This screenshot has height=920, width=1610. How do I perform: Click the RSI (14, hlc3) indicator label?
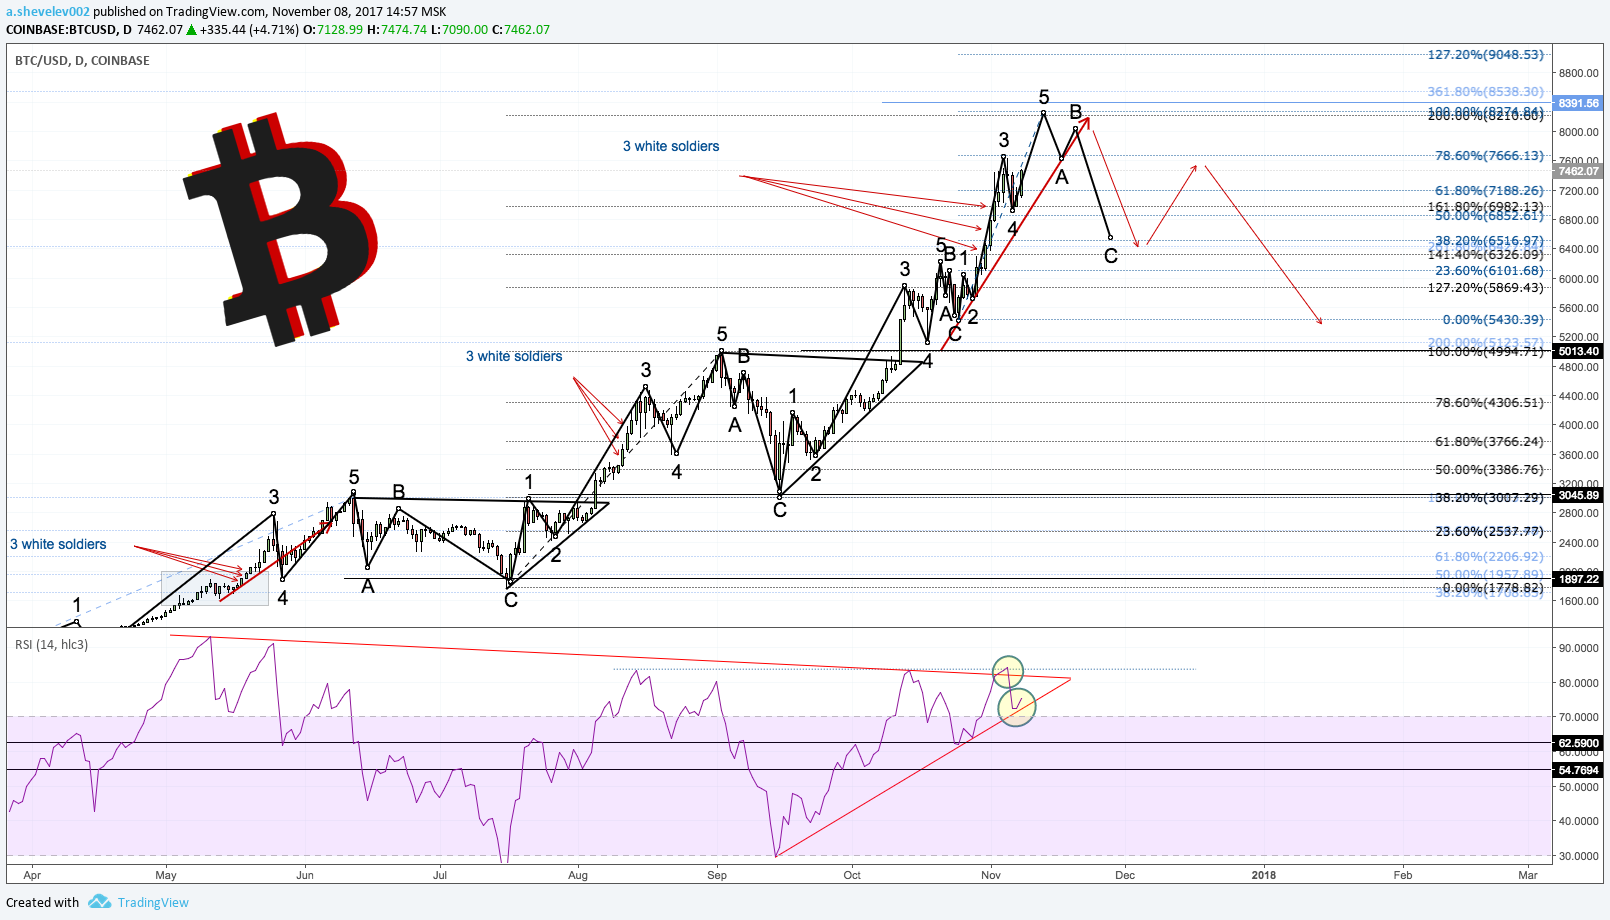(x=51, y=644)
